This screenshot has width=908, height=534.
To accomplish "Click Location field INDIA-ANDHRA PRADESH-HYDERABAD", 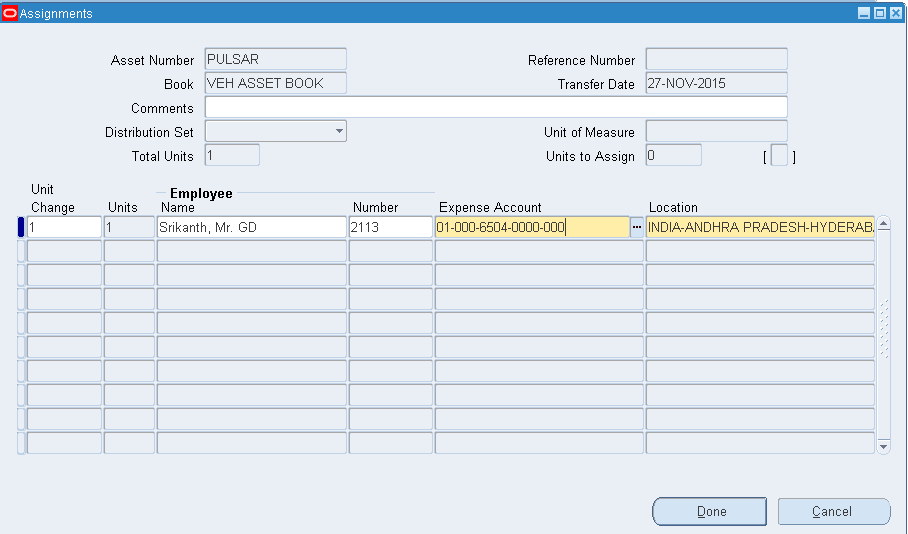I will click(x=759, y=228).
